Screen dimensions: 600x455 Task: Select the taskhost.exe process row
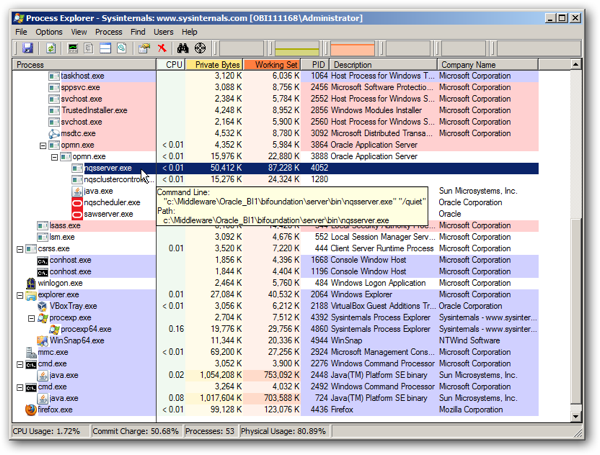276,76
